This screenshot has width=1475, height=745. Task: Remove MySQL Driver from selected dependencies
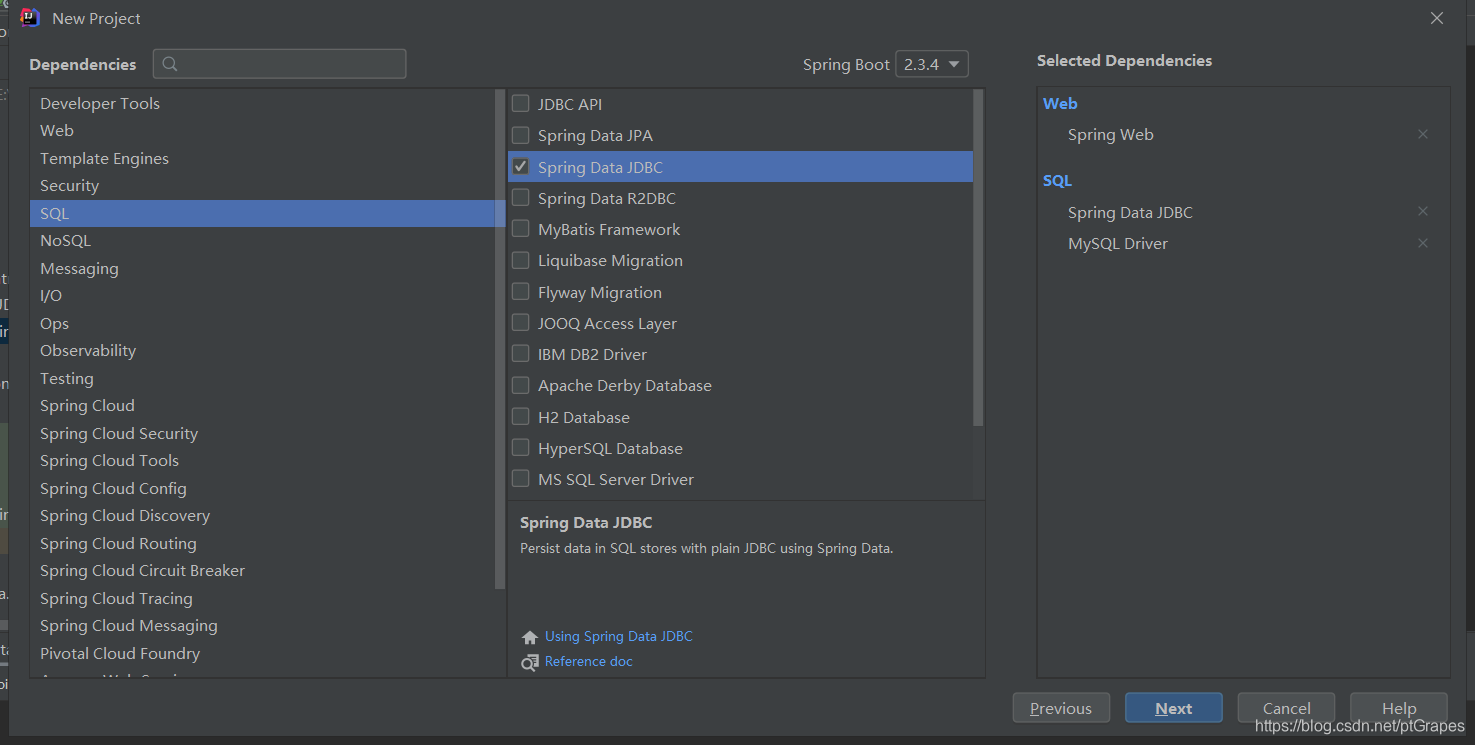click(x=1422, y=243)
